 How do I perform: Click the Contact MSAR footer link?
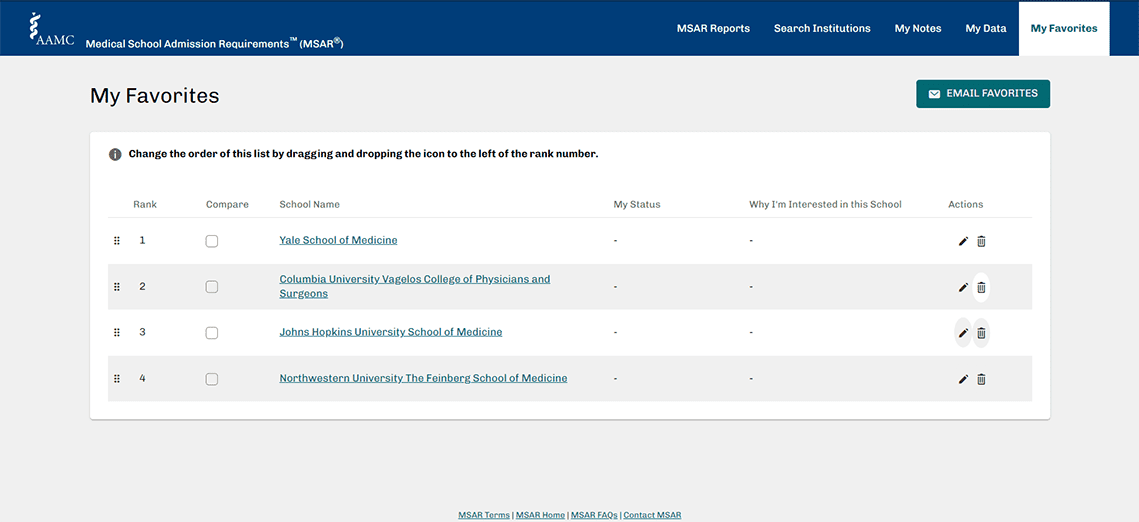coord(652,515)
